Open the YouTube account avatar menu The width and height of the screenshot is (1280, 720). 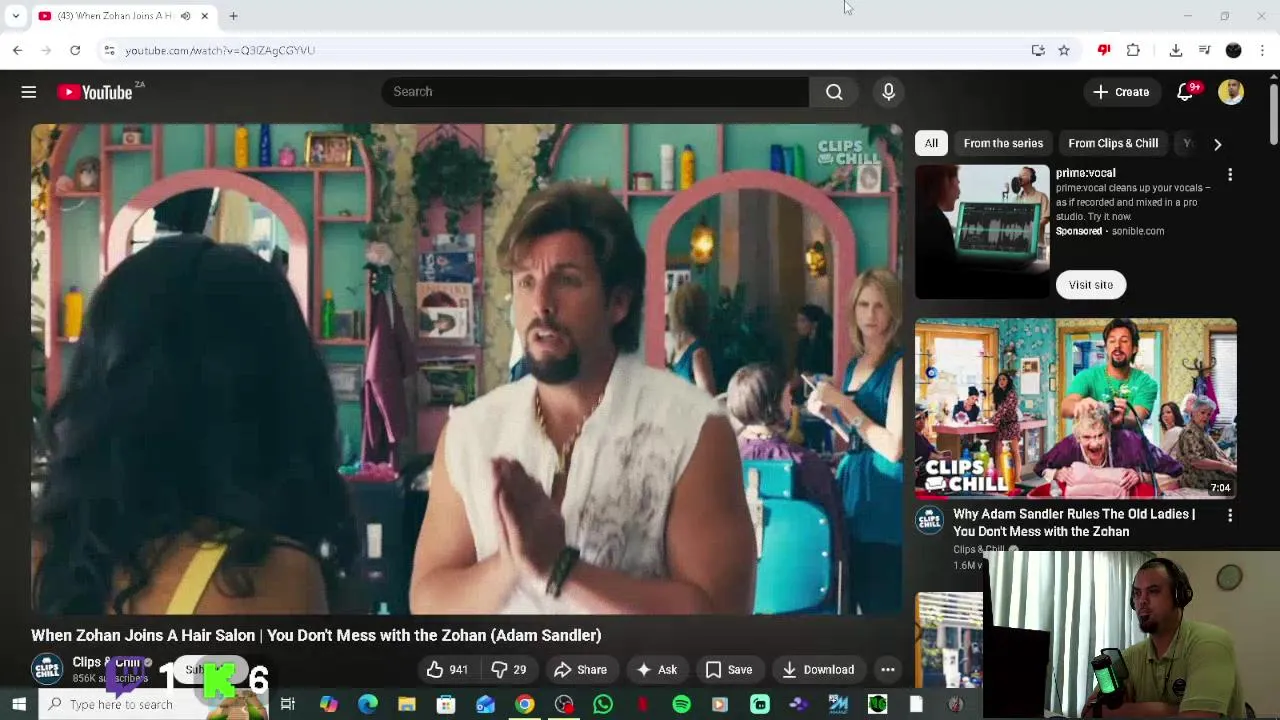tap(1231, 92)
